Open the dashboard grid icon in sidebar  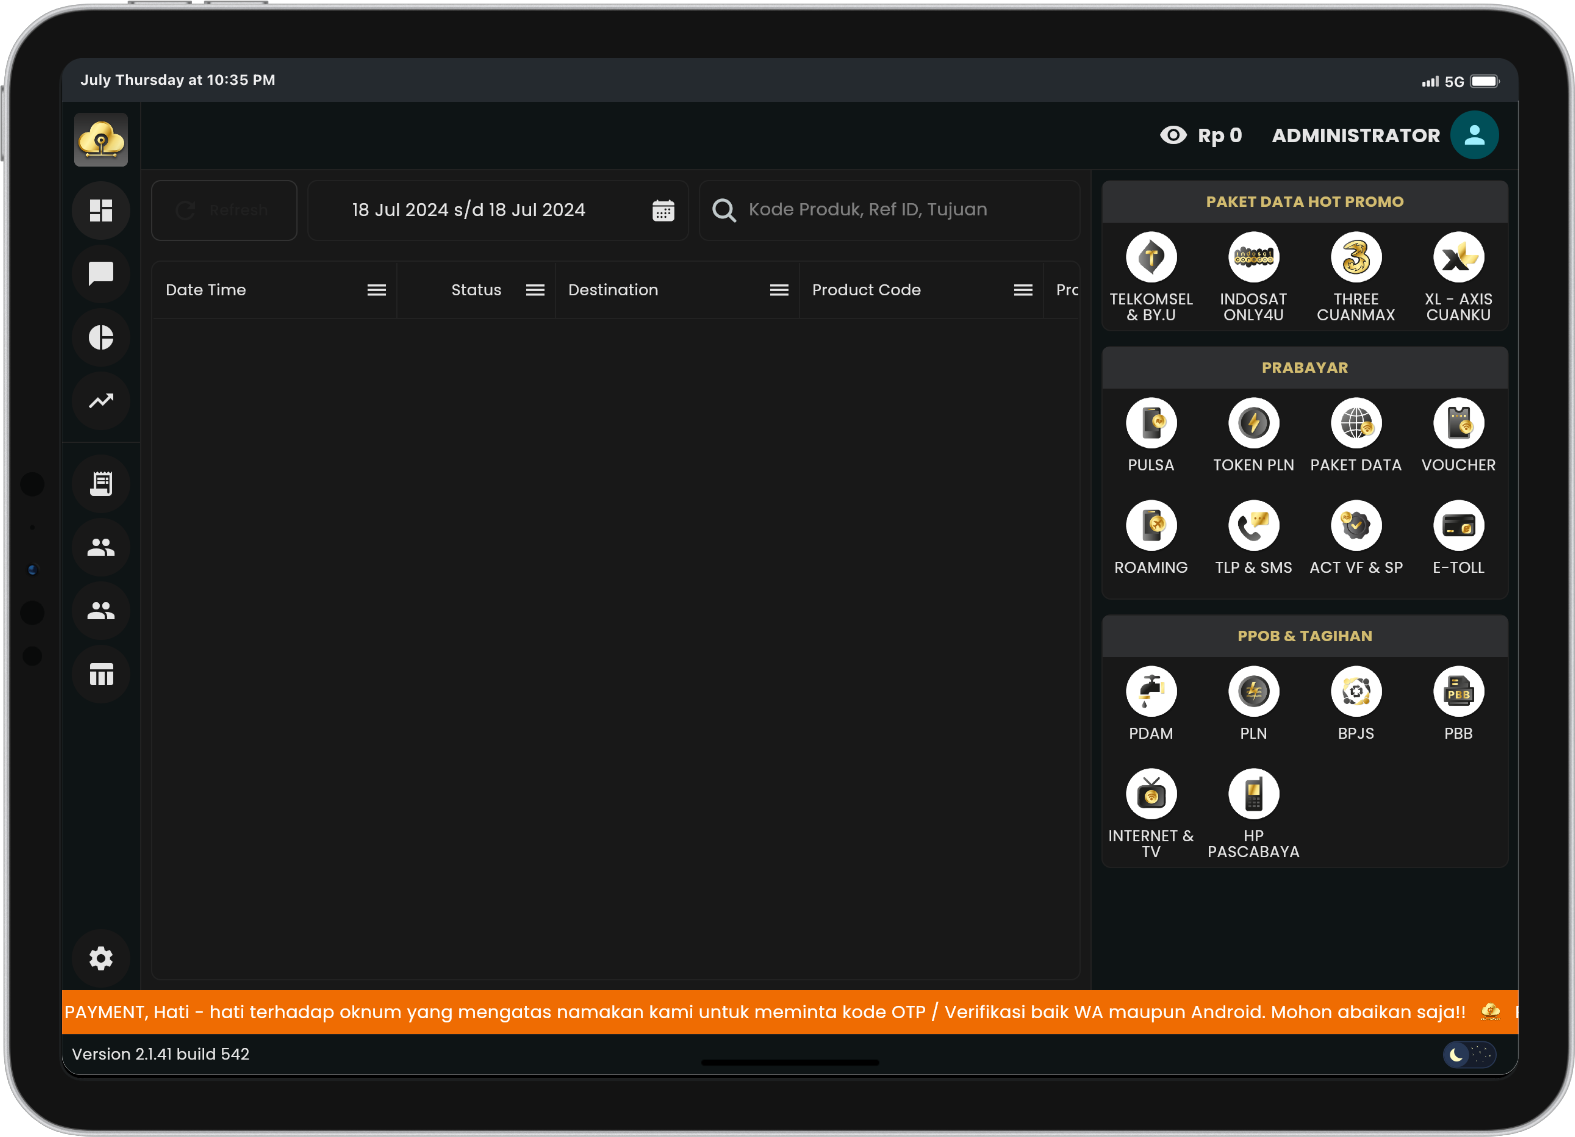tap(101, 211)
